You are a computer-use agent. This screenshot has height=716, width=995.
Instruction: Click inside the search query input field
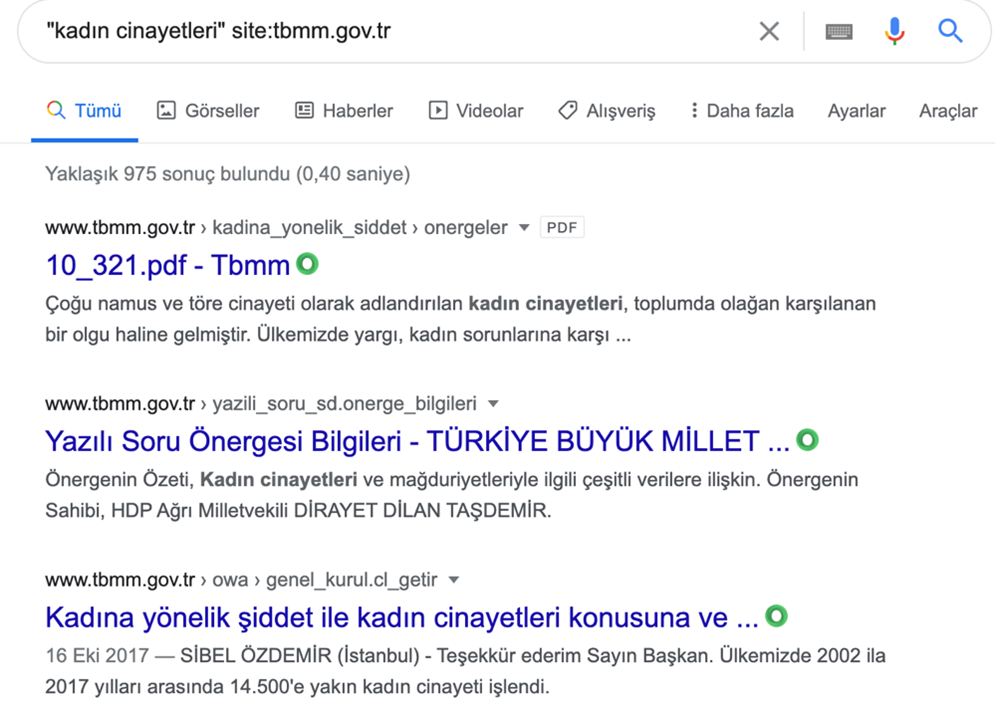click(393, 30)
